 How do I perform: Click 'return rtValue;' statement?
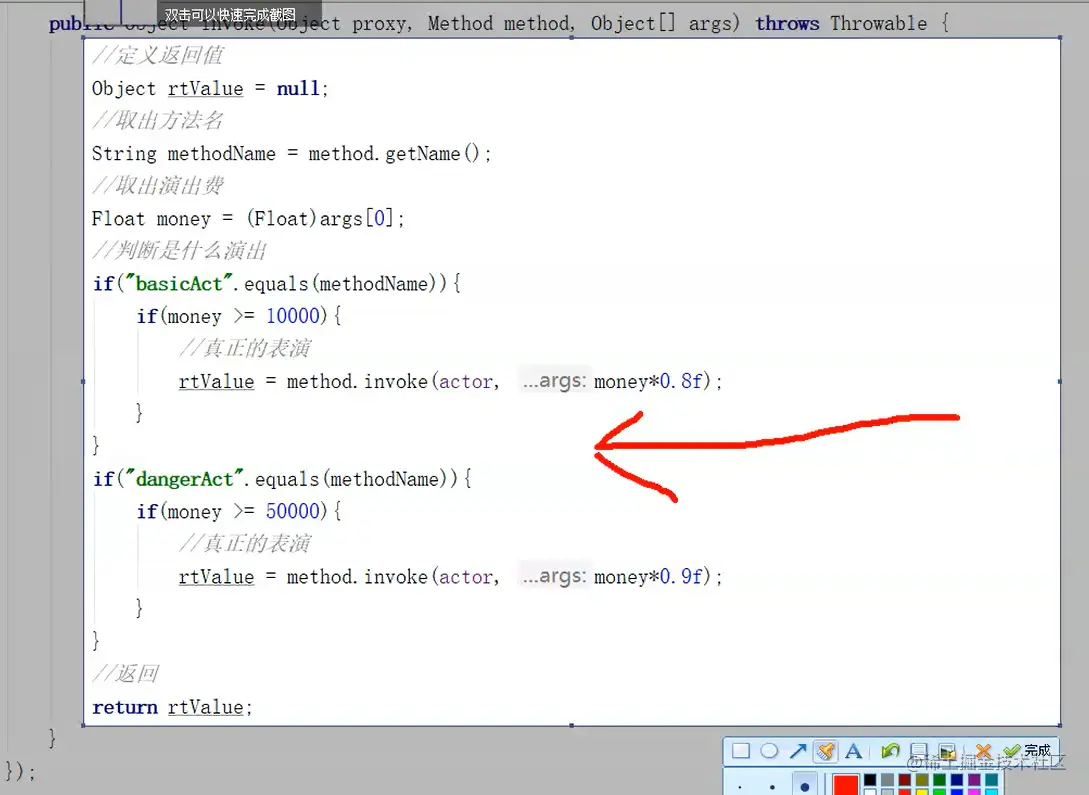coord(172,707)
